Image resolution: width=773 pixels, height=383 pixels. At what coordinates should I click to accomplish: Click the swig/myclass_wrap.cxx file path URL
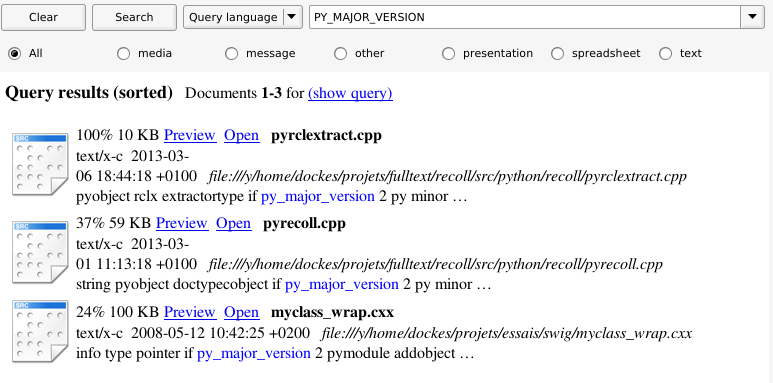tap(507, 334)
